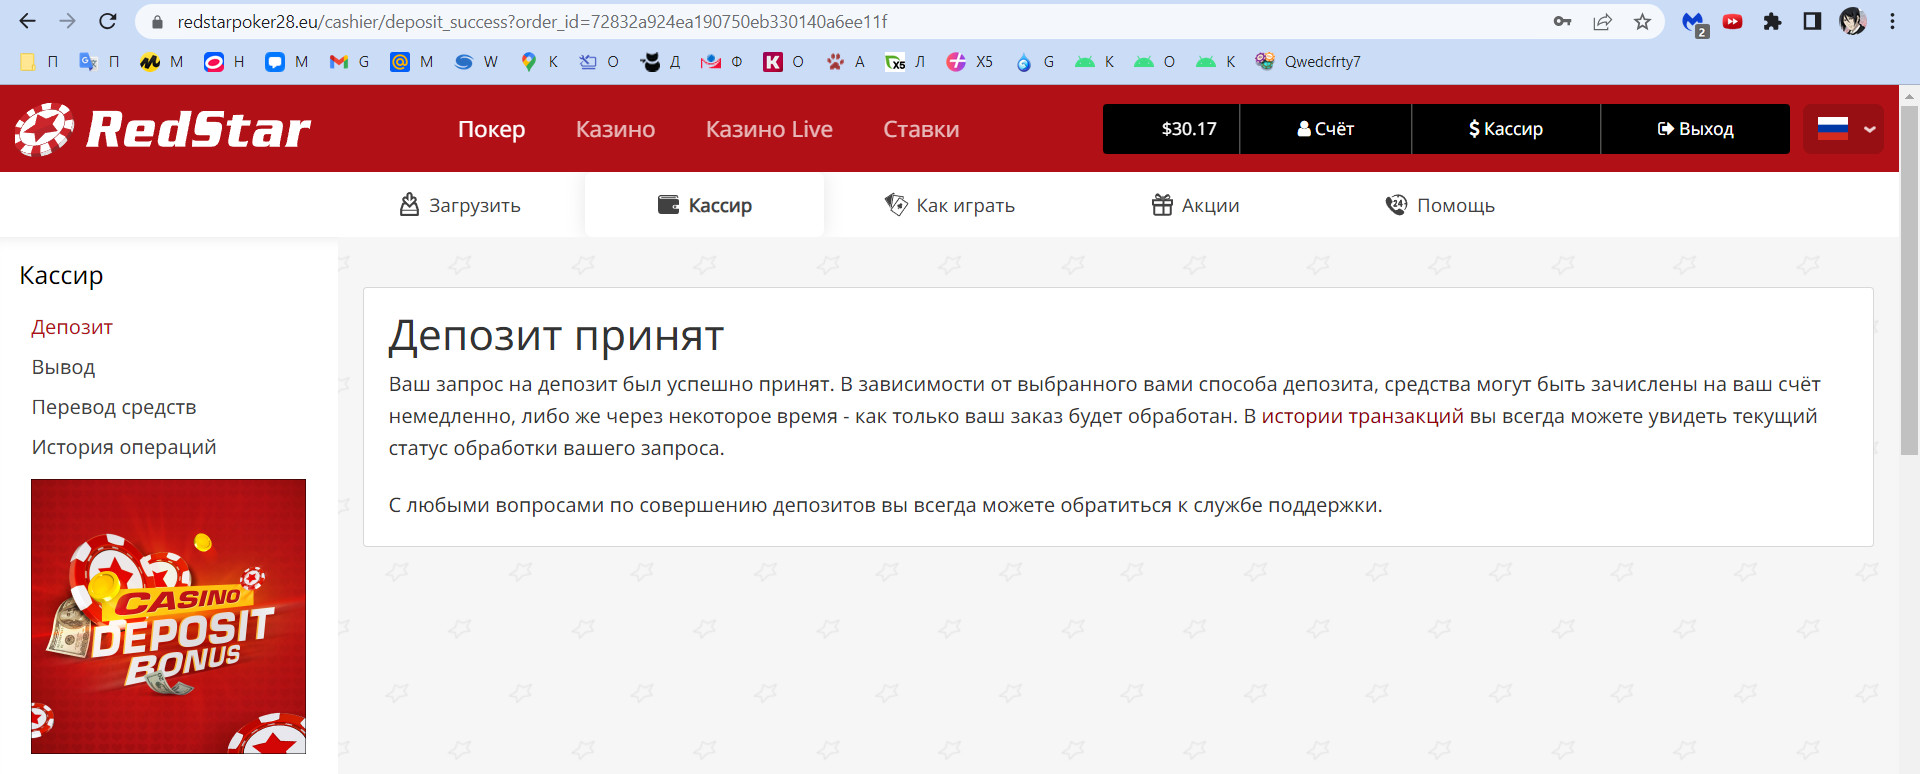Go back using the browser back arrow
The height and width of the screenshot is (774, 1920).
click(x=27, y=21)
